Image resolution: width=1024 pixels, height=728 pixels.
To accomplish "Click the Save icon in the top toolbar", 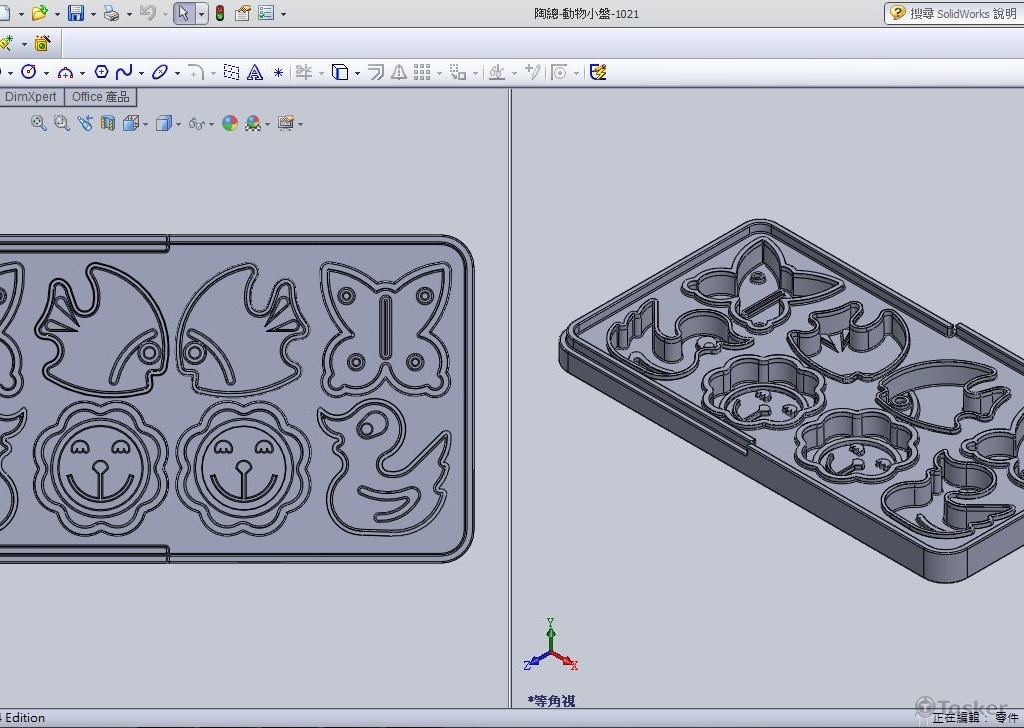I will point(75,13).
